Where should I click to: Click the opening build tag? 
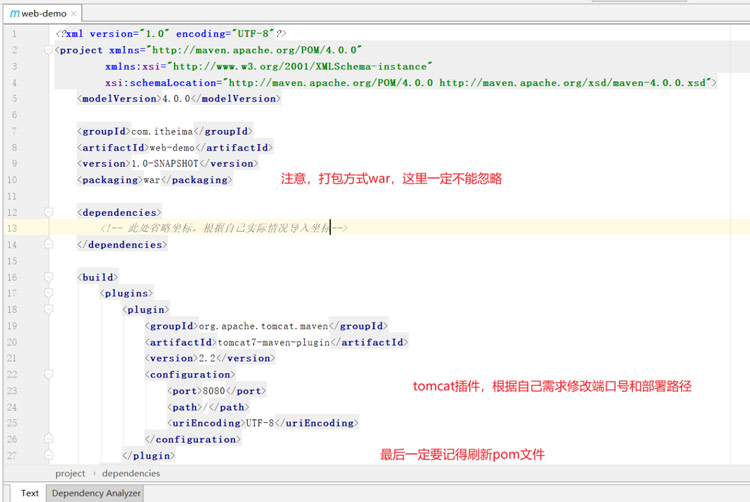click(98, 277)
